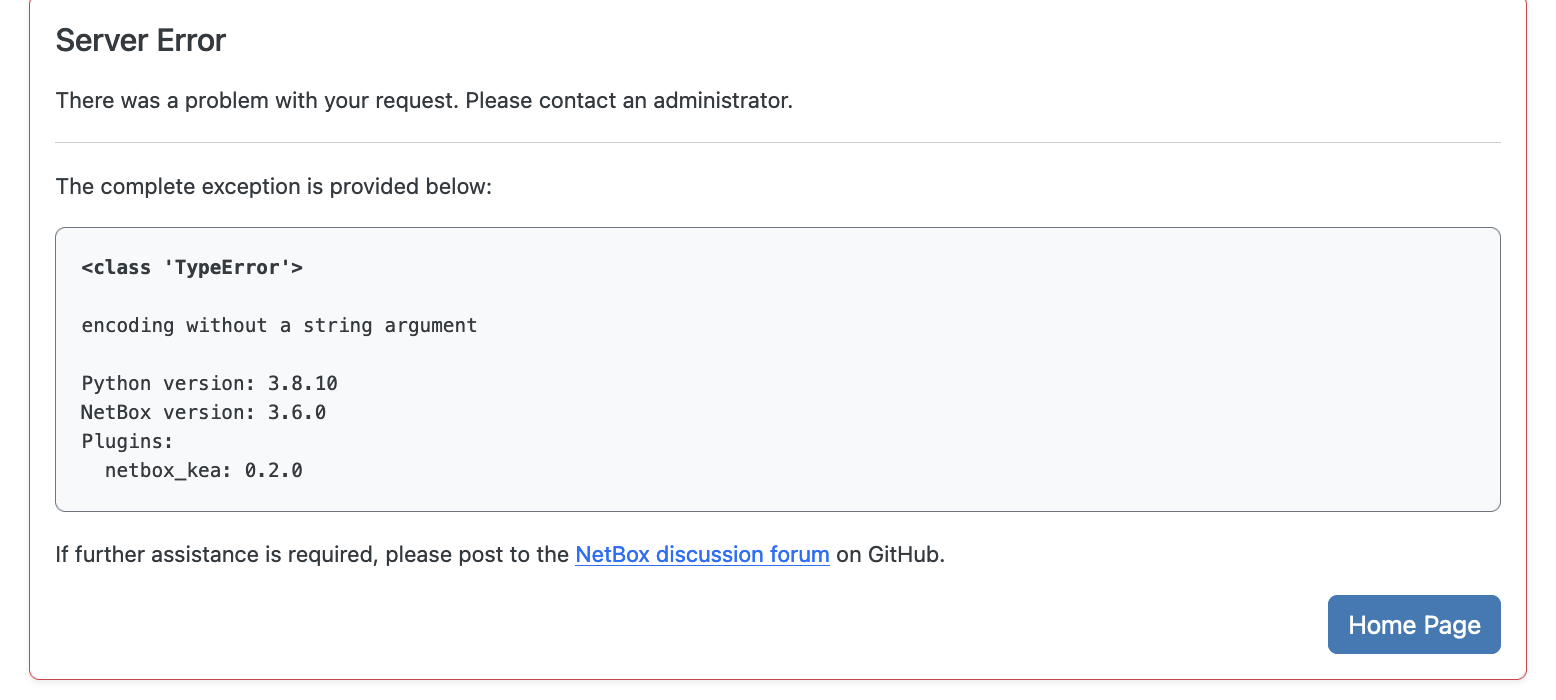1556x700 pixels.
Task: Click the 'NetBox version' label
Action: 168,412
